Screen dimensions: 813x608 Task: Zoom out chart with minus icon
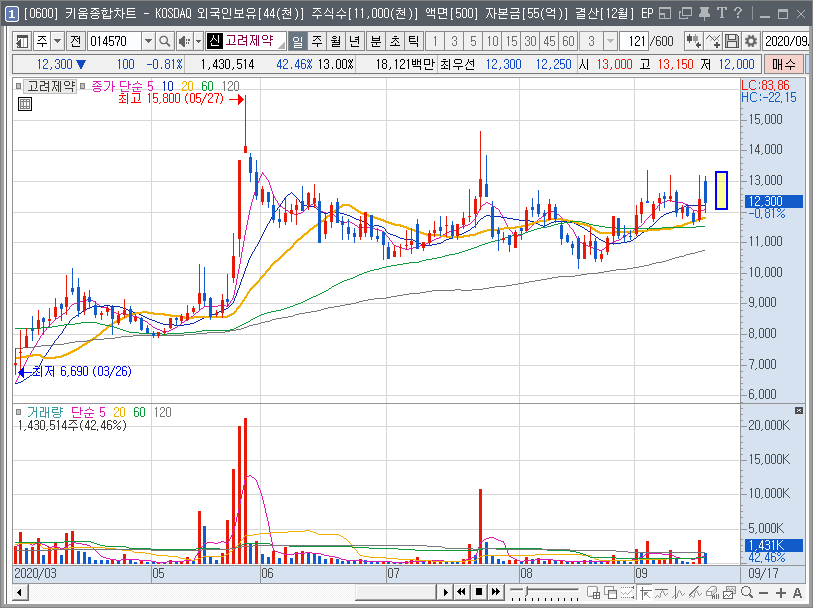(x=763, y=592)
